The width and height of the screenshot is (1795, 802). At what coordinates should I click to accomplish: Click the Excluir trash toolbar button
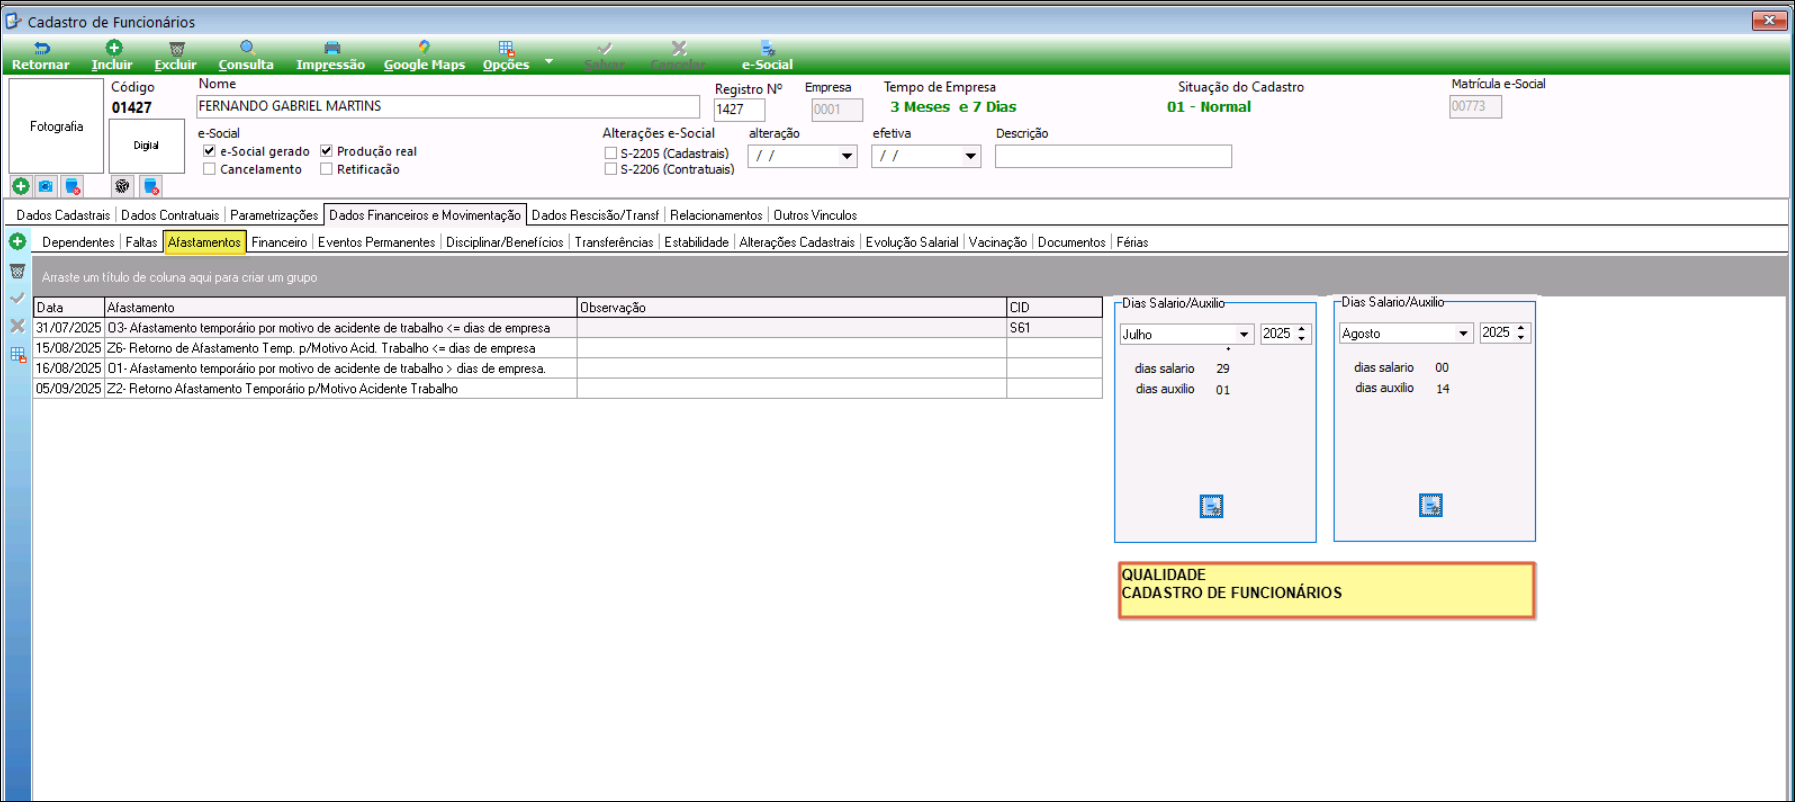click(x=176, y=56)
